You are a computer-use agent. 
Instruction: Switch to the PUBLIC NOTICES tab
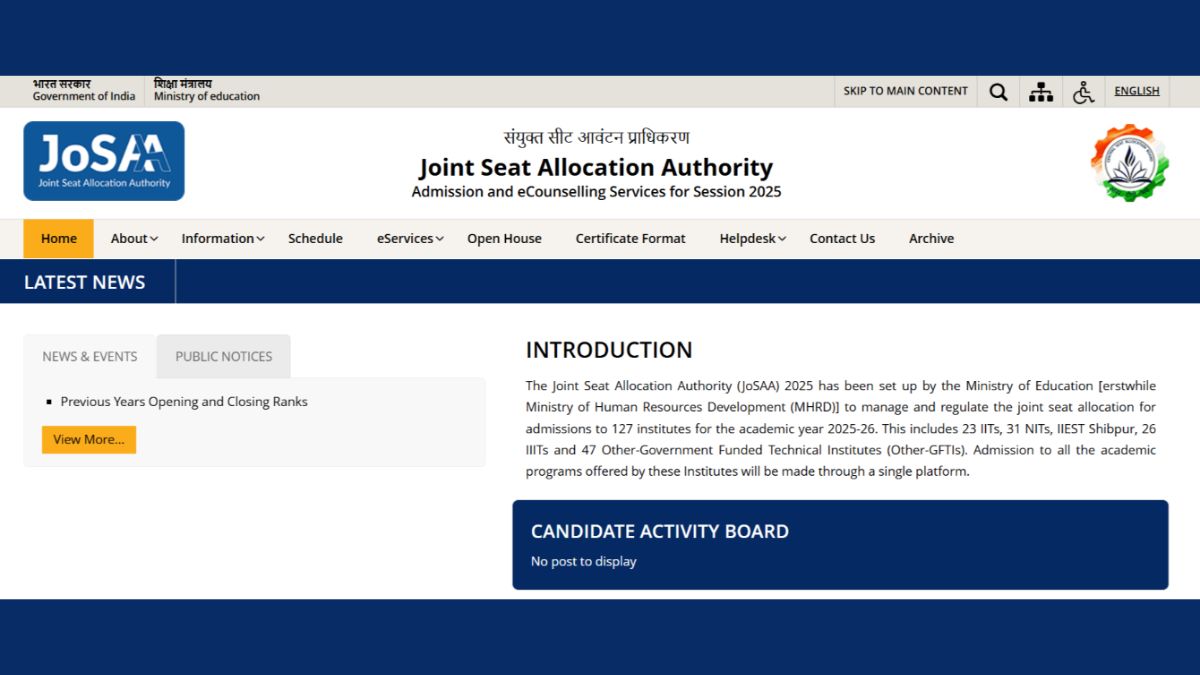pyautogui.click(x=223, y=356)
